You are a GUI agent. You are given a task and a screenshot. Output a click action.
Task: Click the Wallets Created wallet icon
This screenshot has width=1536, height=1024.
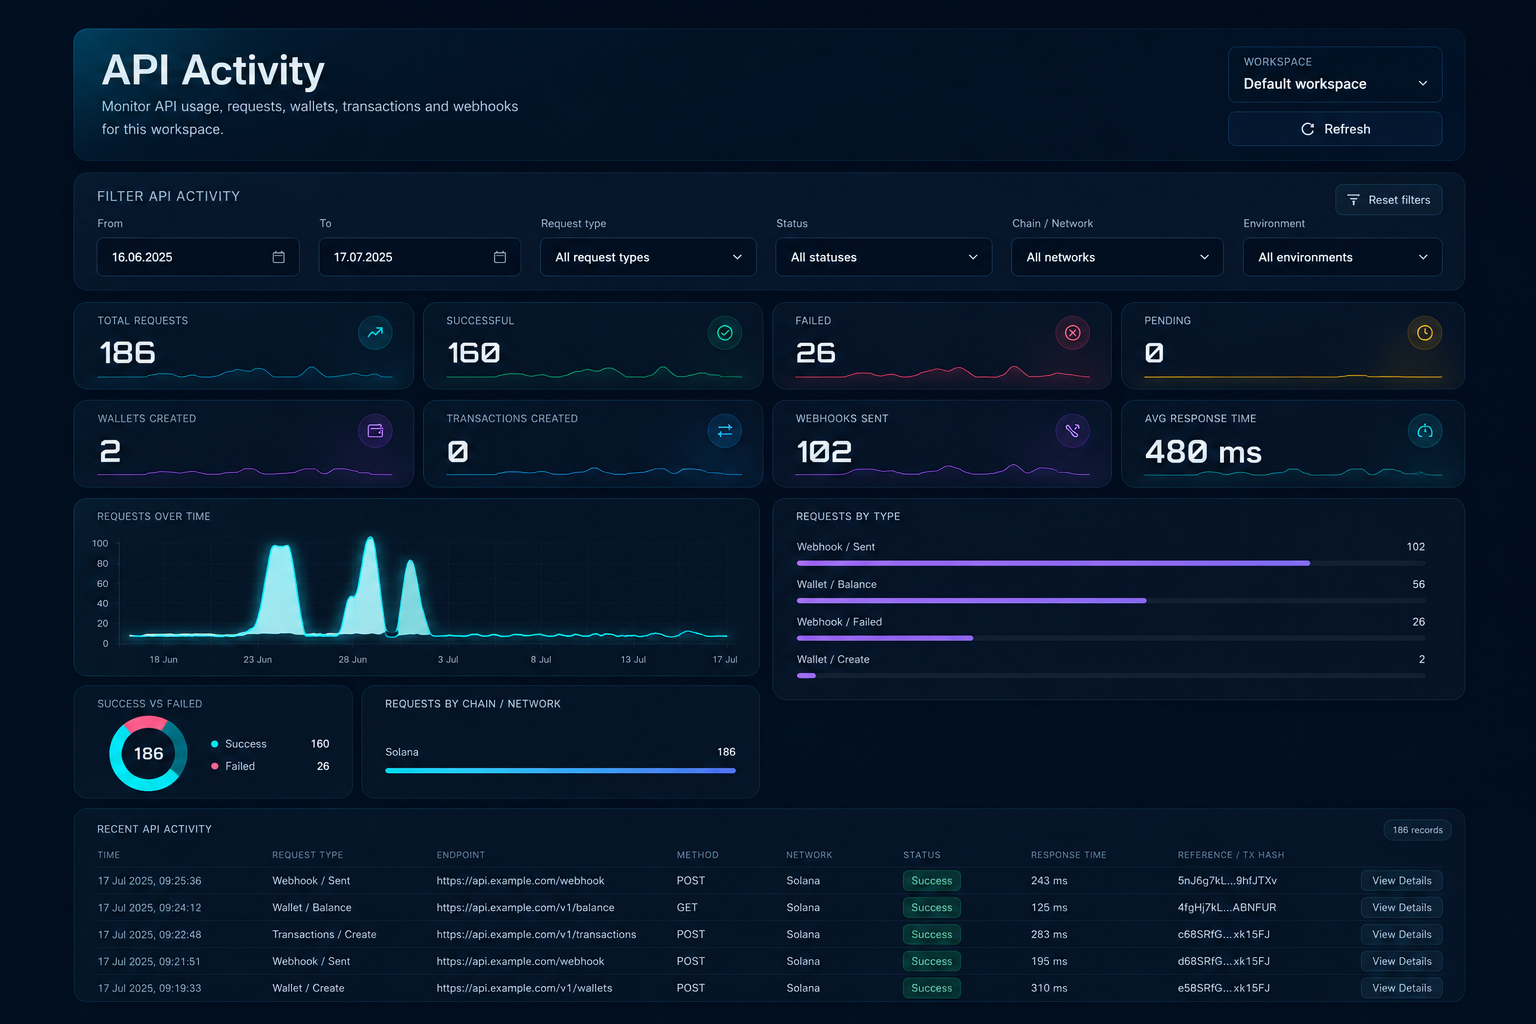[375, 431]
